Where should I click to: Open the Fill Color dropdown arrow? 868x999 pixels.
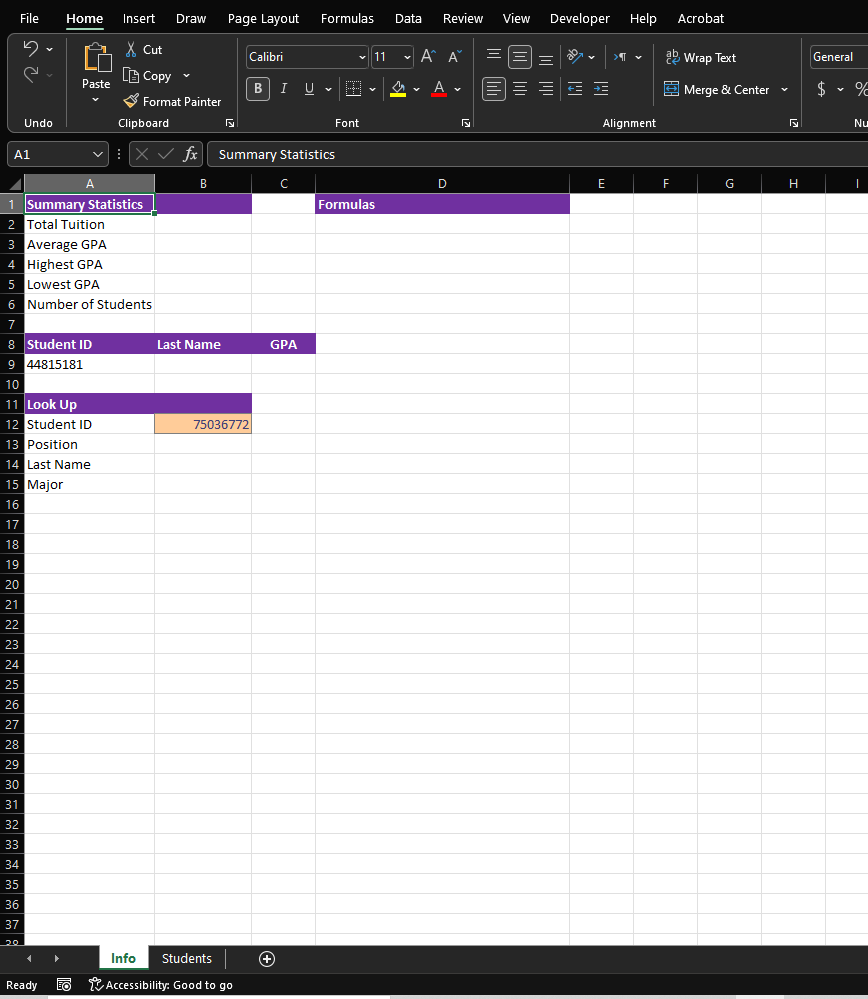tap(417, 89)
